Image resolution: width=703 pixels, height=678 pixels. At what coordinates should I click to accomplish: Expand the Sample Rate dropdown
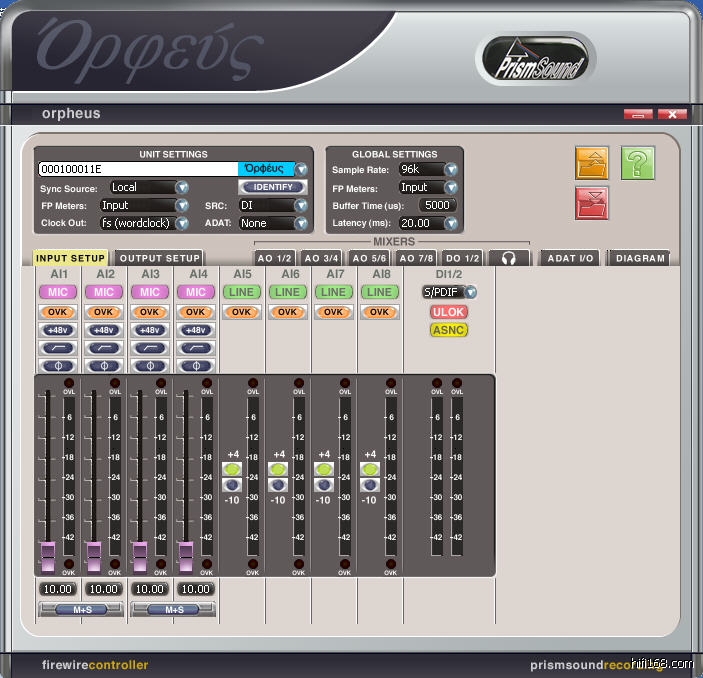[450, 170]
